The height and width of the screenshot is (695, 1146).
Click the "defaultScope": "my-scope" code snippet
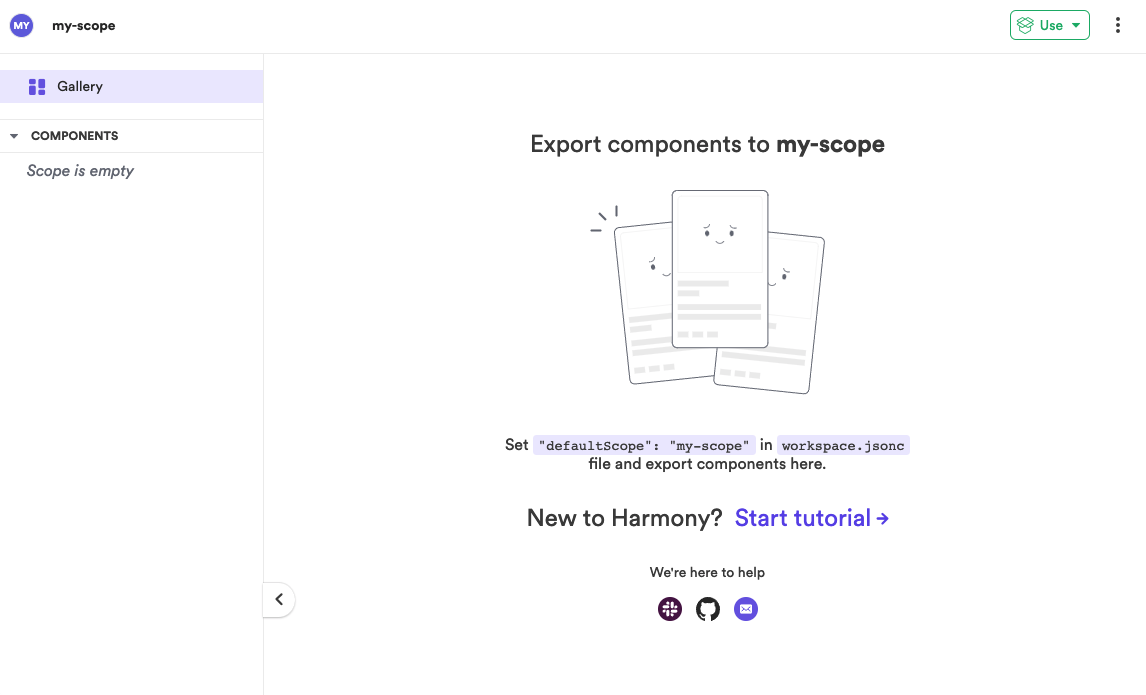point(644,446)
